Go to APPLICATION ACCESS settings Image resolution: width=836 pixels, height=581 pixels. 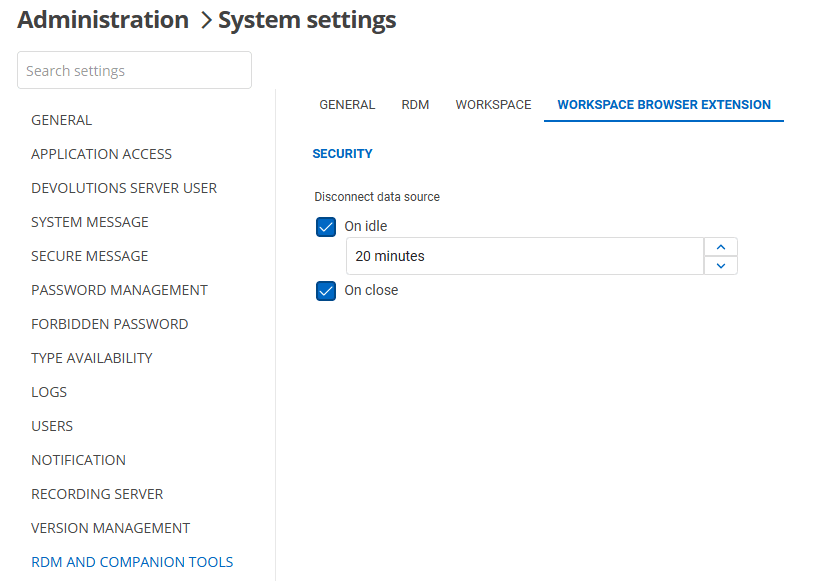tap(101, 153)
